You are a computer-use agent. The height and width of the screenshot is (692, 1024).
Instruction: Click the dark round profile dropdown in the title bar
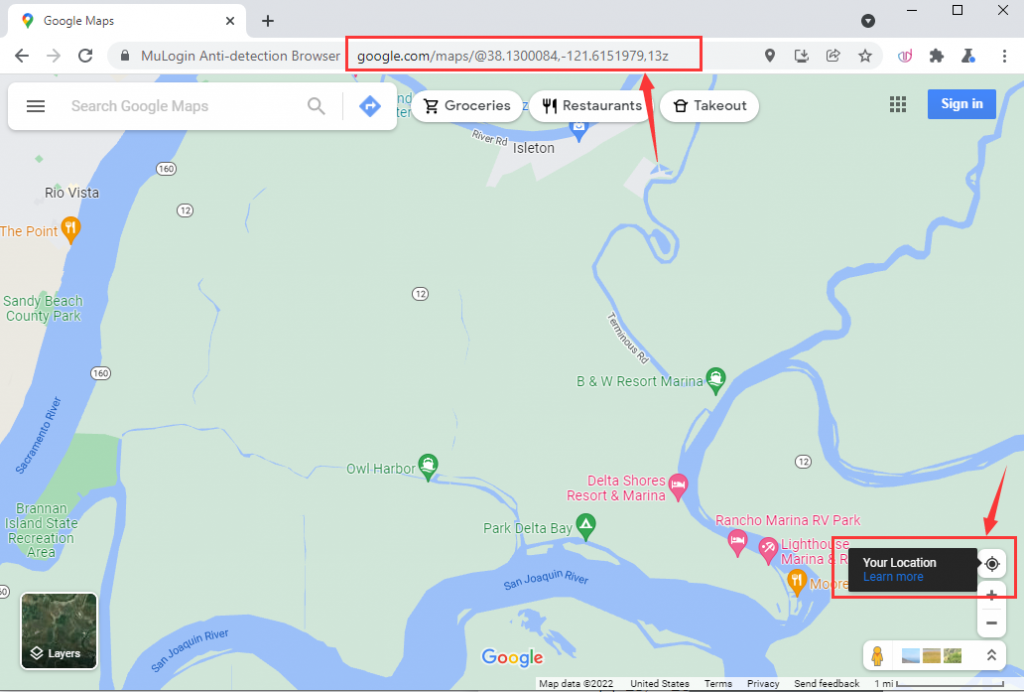tap(868, 21)
